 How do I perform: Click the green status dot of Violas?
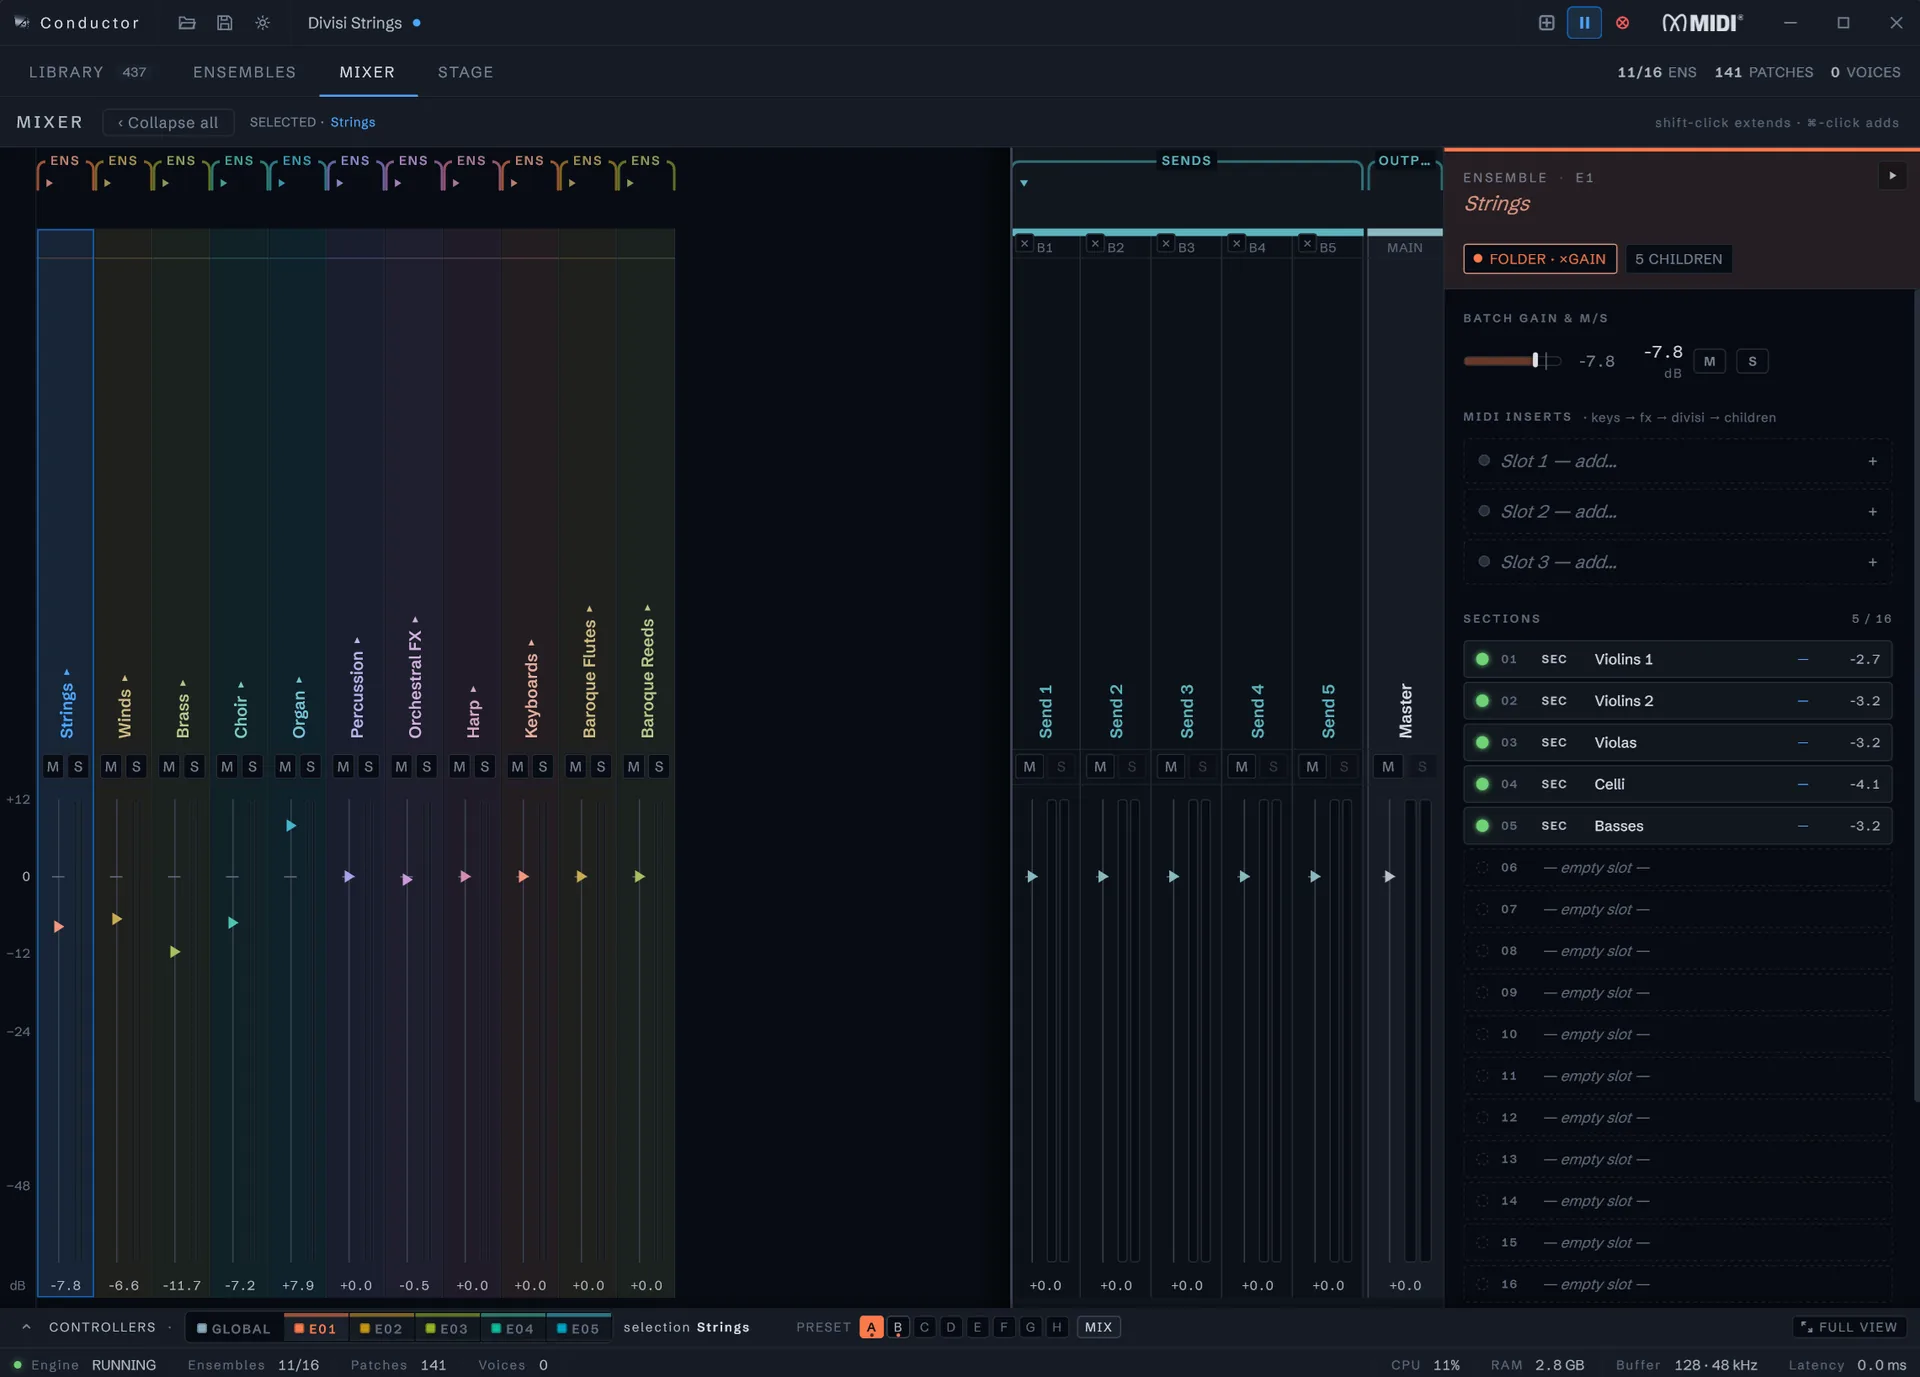1482,742
